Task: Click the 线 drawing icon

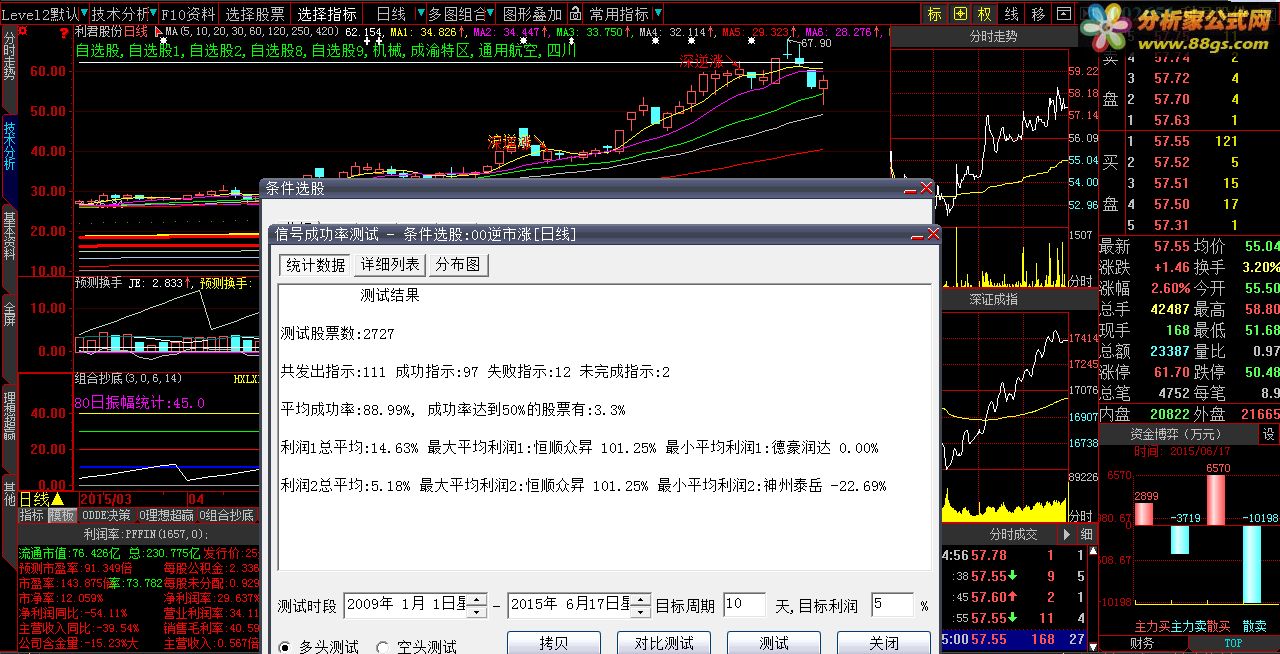Action: [x=1012, y=14]
